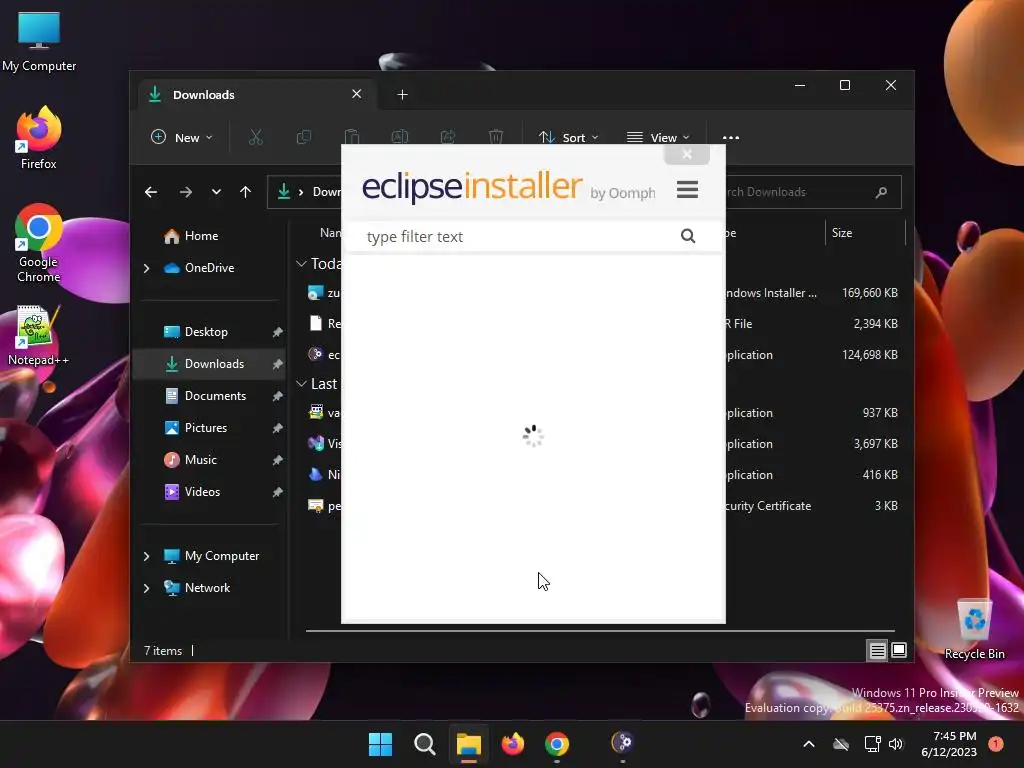Open the See more ellipsis menu
Image resolution: width=1024 pixels, height=768 pixels.
click(731, 137)
